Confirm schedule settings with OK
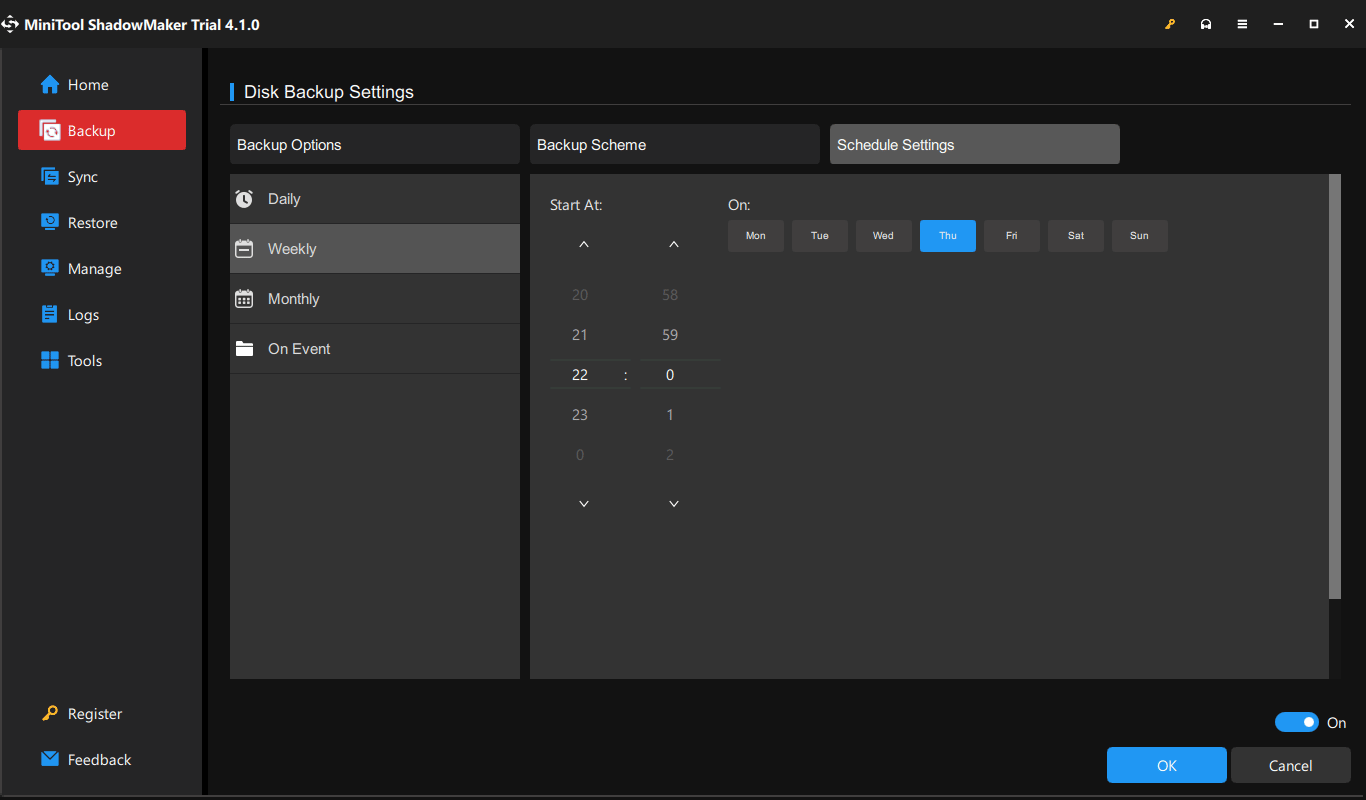Viewport: 1366px width, 800px height. click(x=1166, y=765)
